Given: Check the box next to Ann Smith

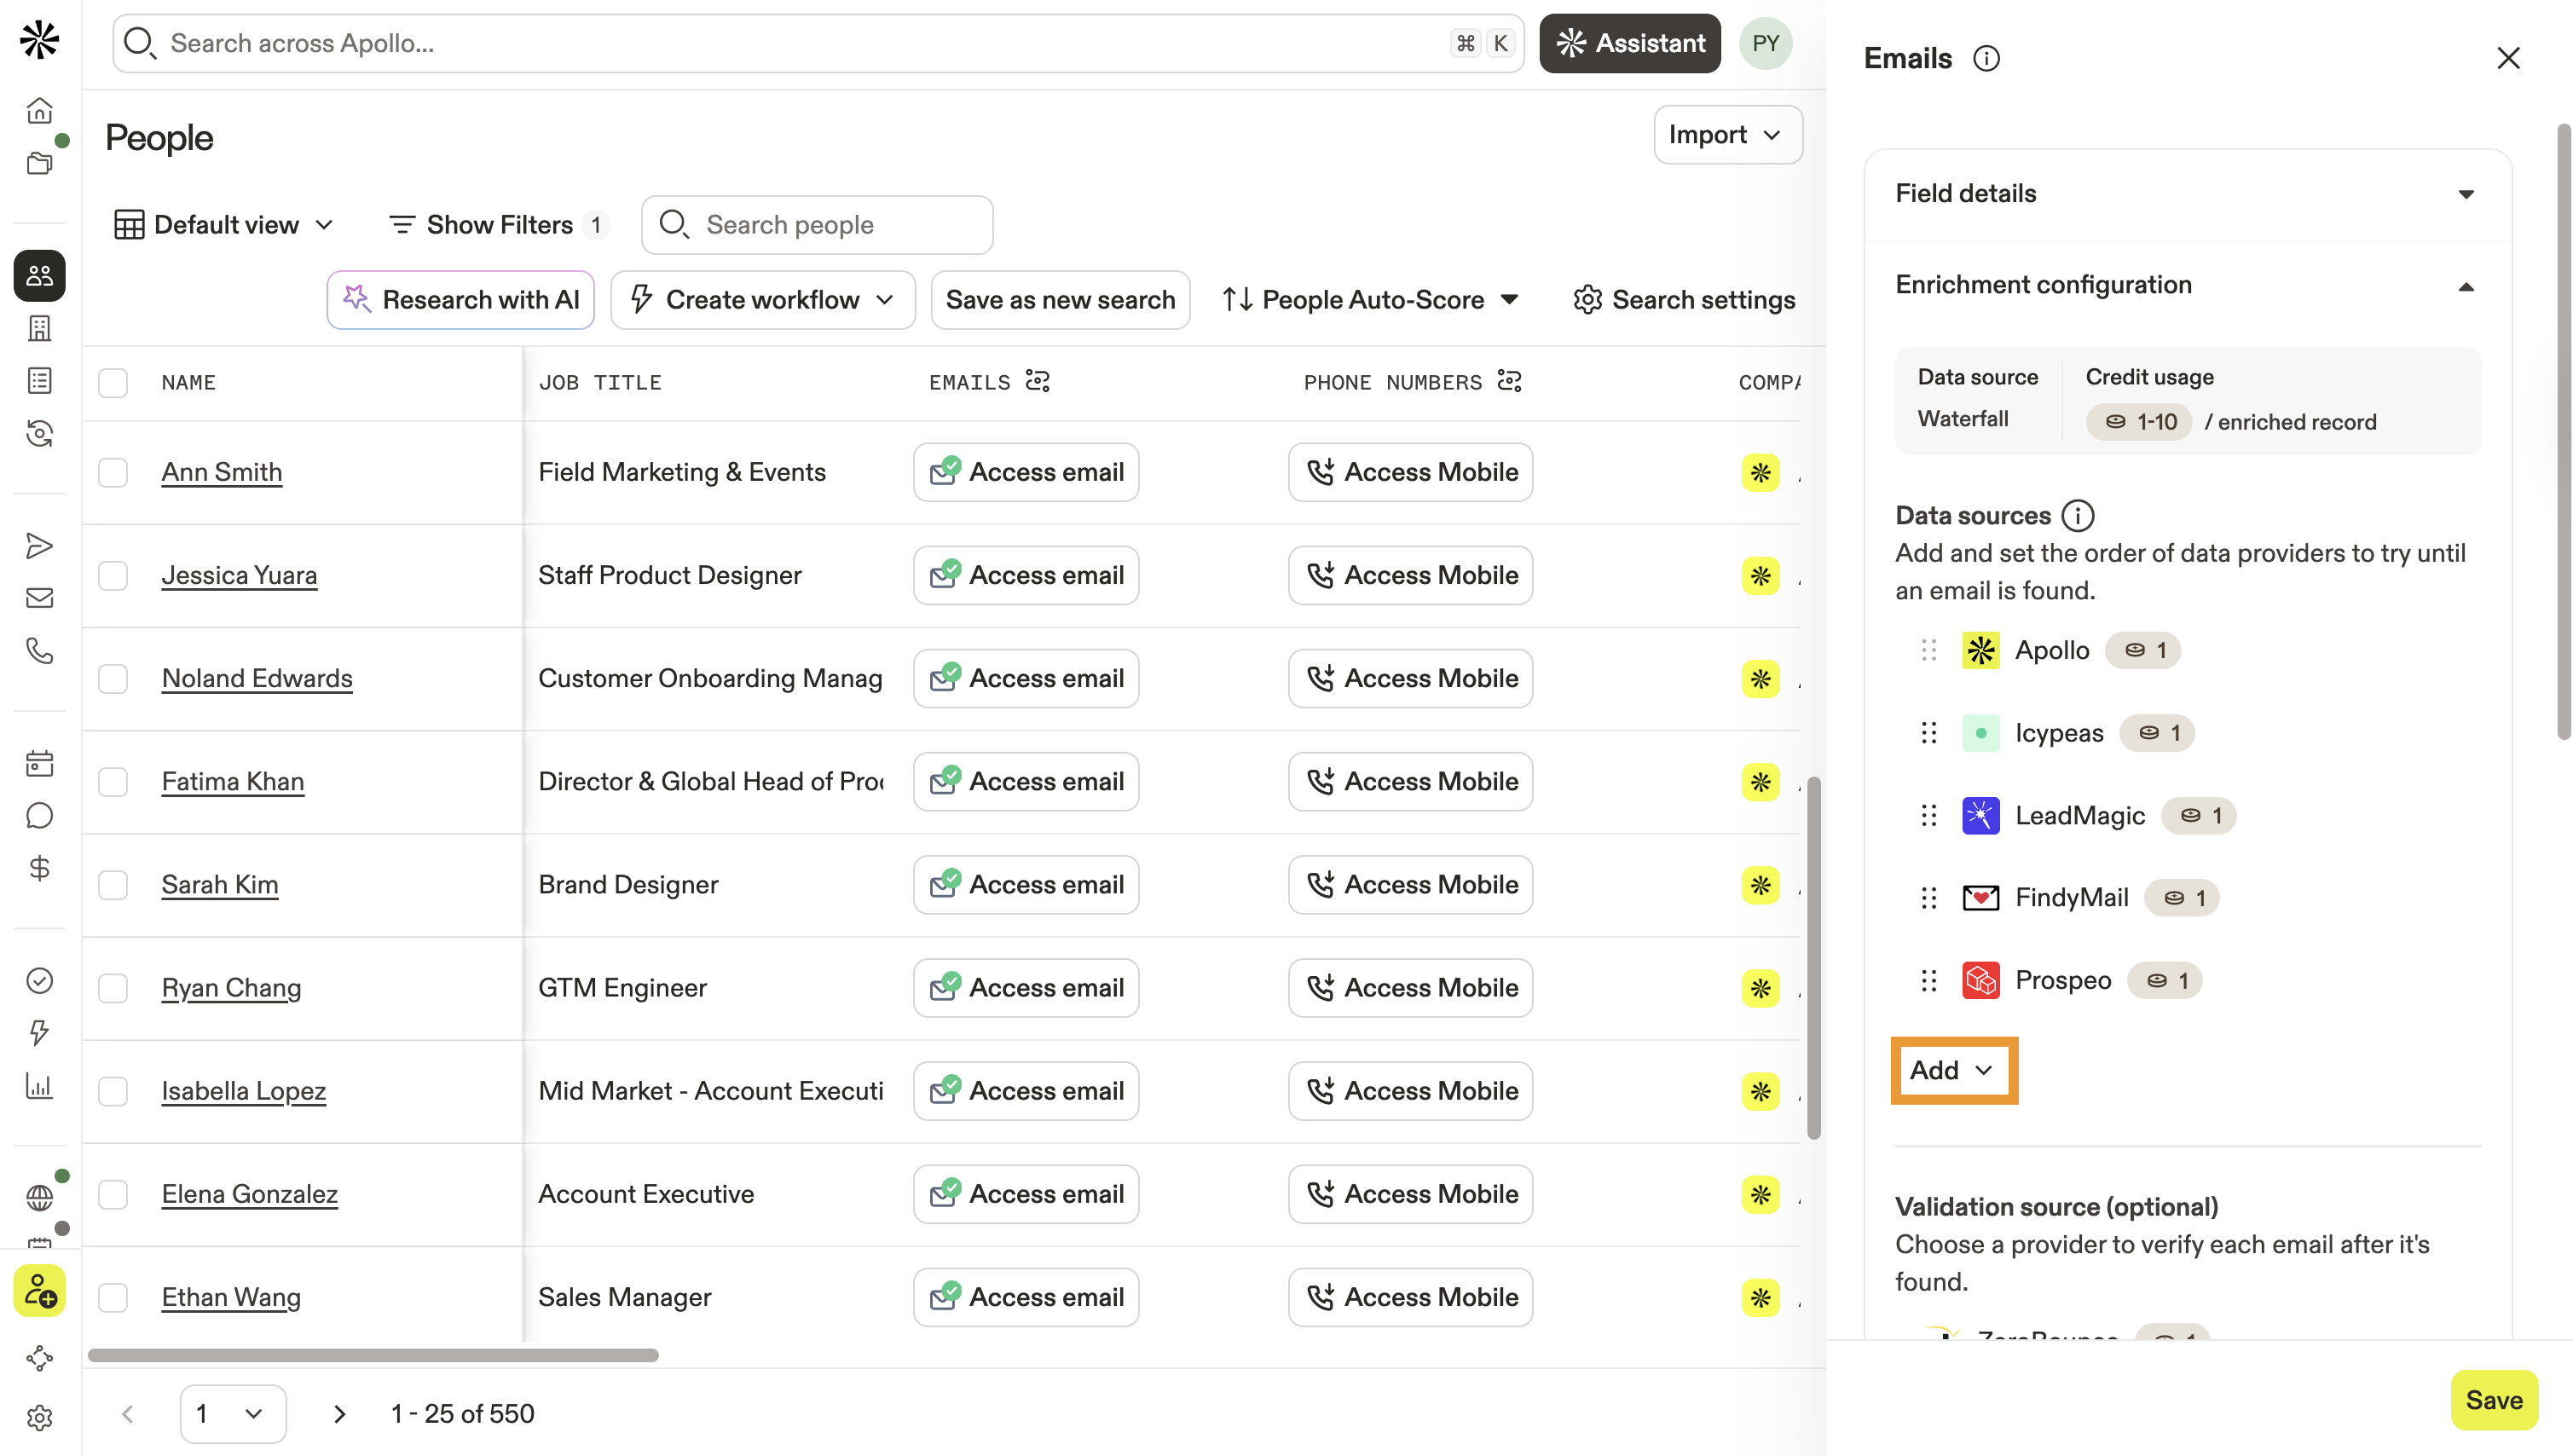Looking at the screenshot, I should click(113, 472).
